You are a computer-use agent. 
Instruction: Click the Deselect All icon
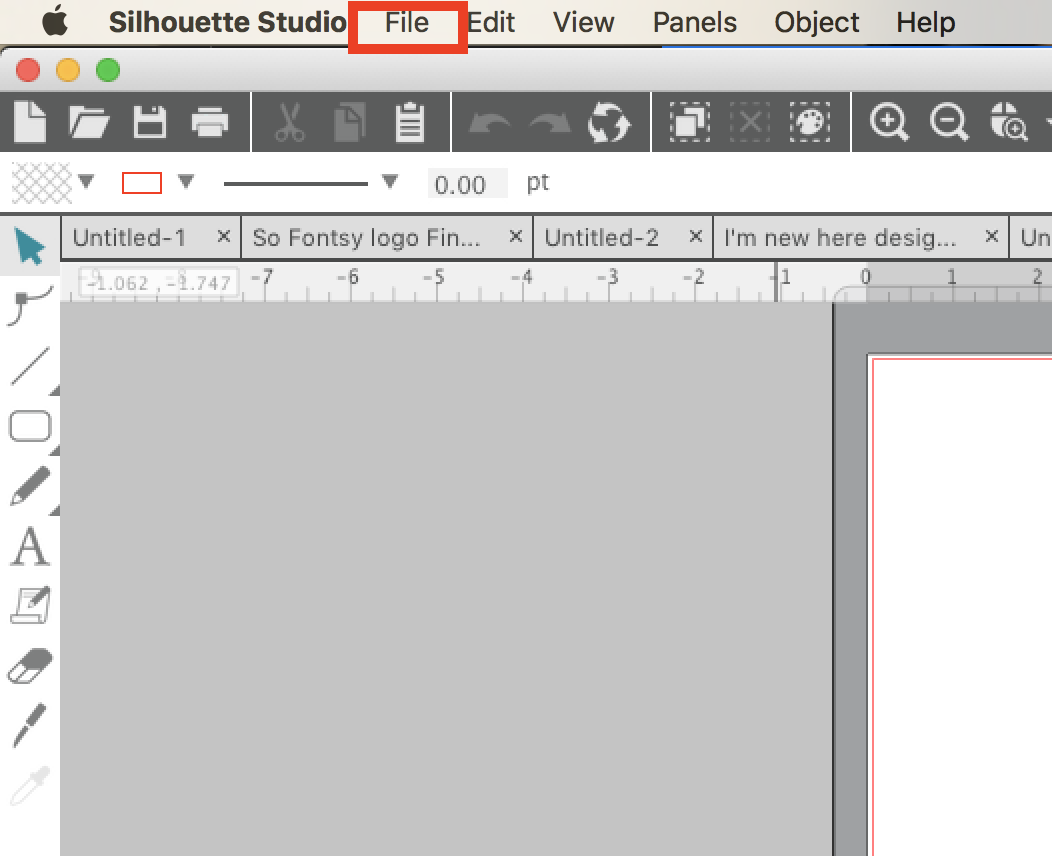(x=749, y=122)
